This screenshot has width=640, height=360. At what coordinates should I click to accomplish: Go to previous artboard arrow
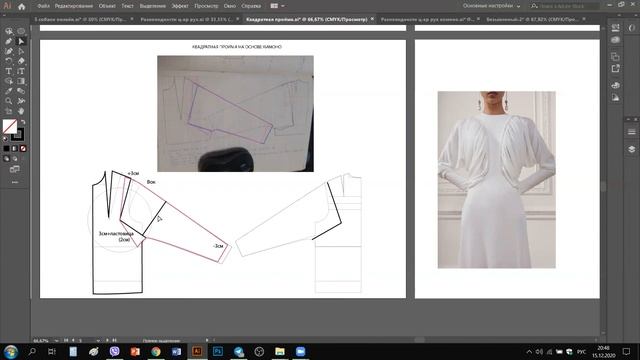pyautogui.click(x=73, y=340)
